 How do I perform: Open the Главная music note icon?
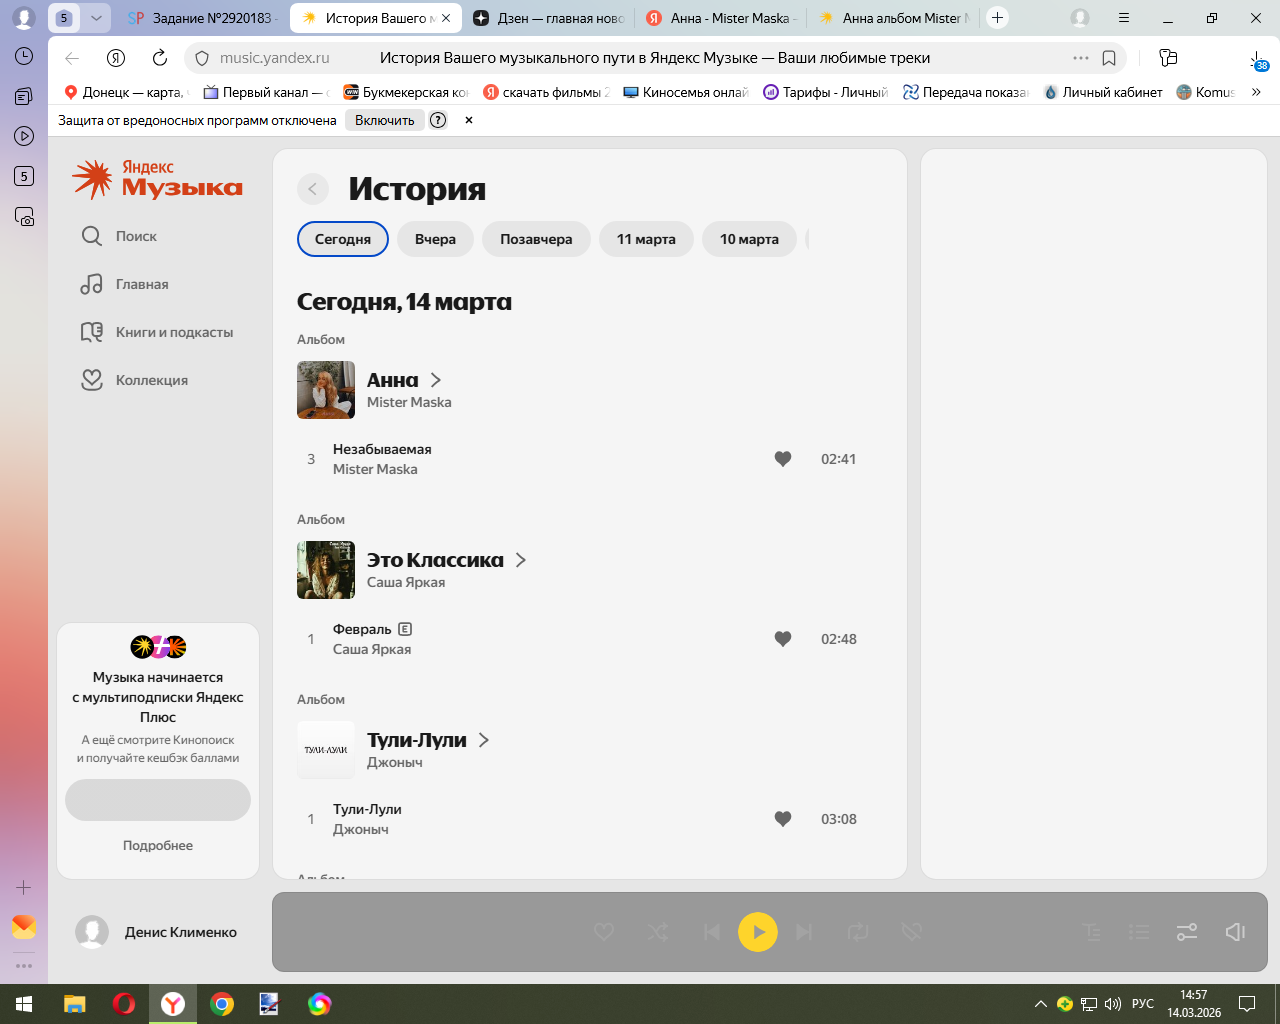click(92, 284)
